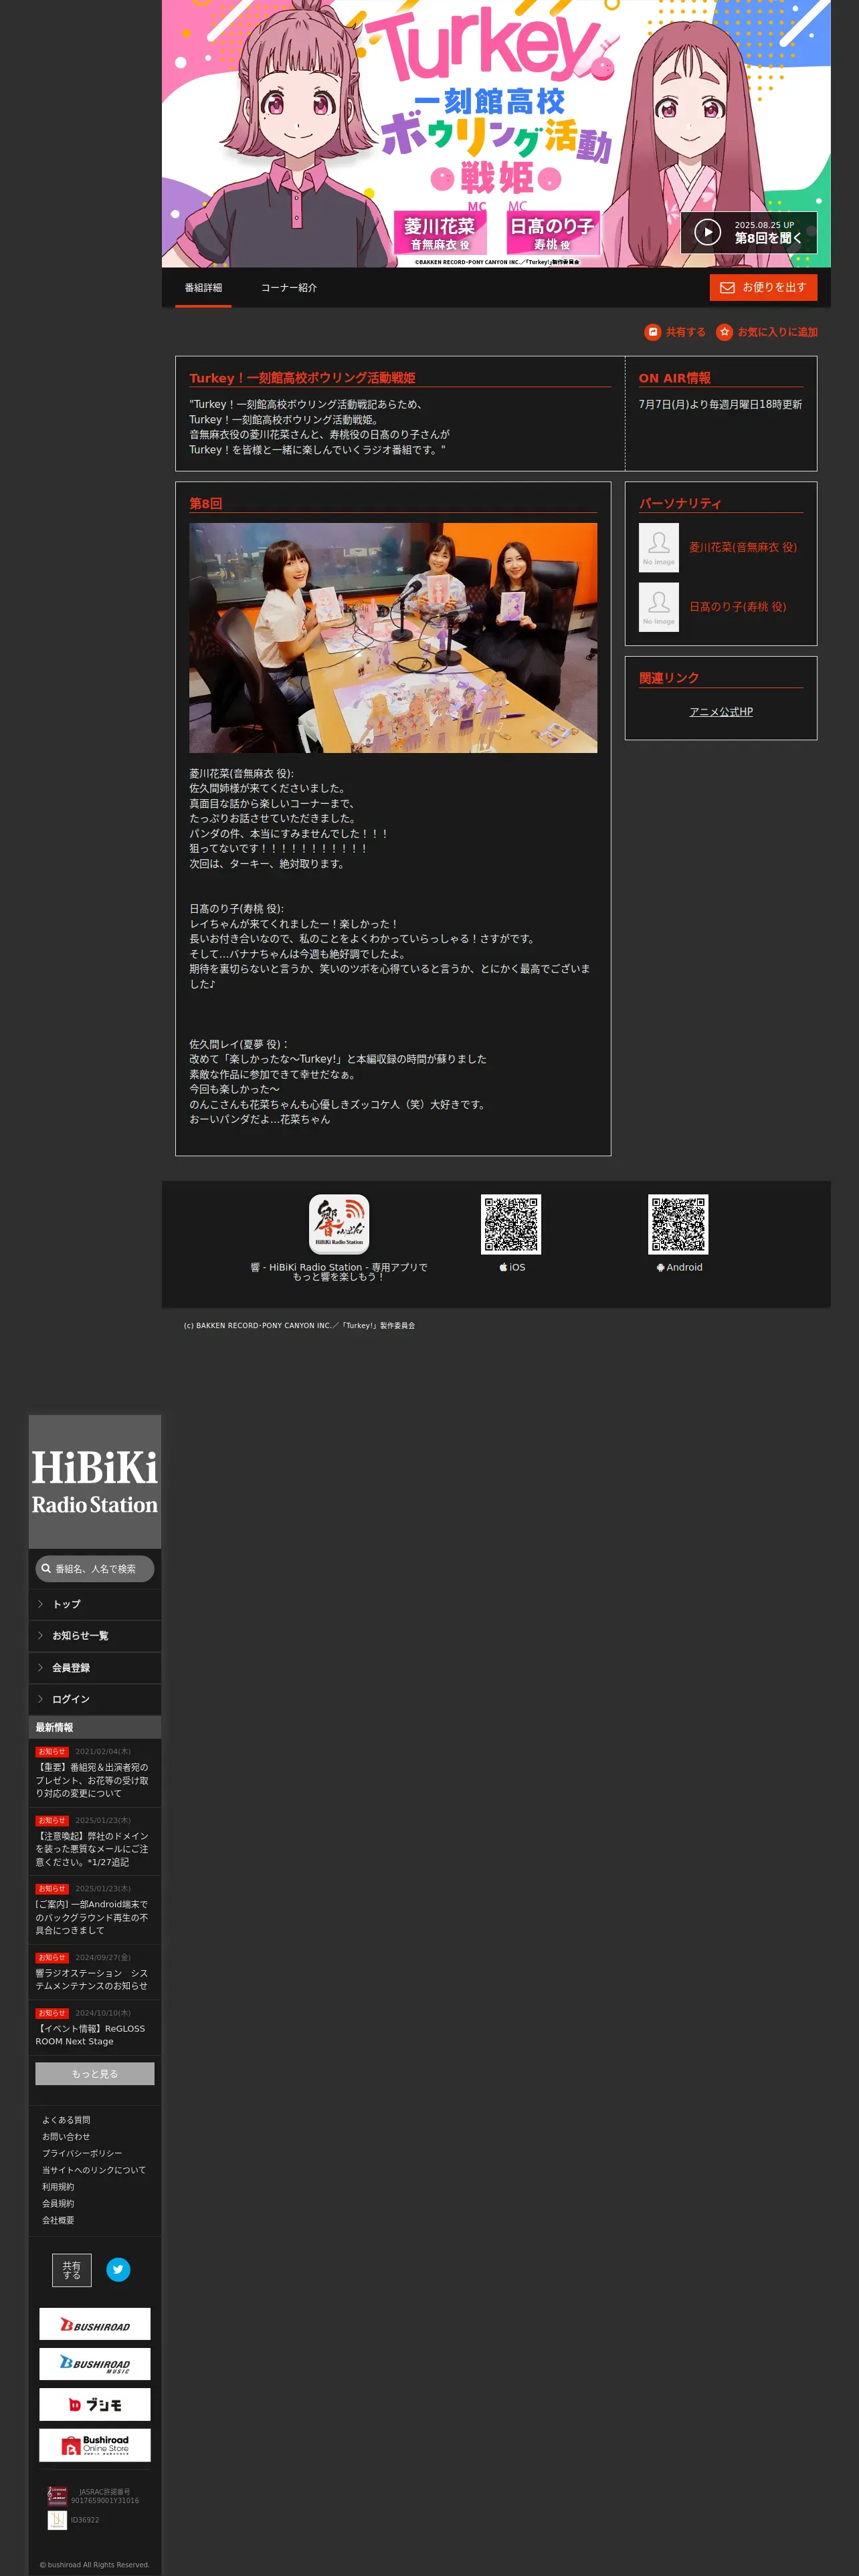Viewport: 859px width, 2576px height.
Task: Open news 【イベント情報】ReGLOSS ROOM Next Stage
Action: click(90, 2035)
